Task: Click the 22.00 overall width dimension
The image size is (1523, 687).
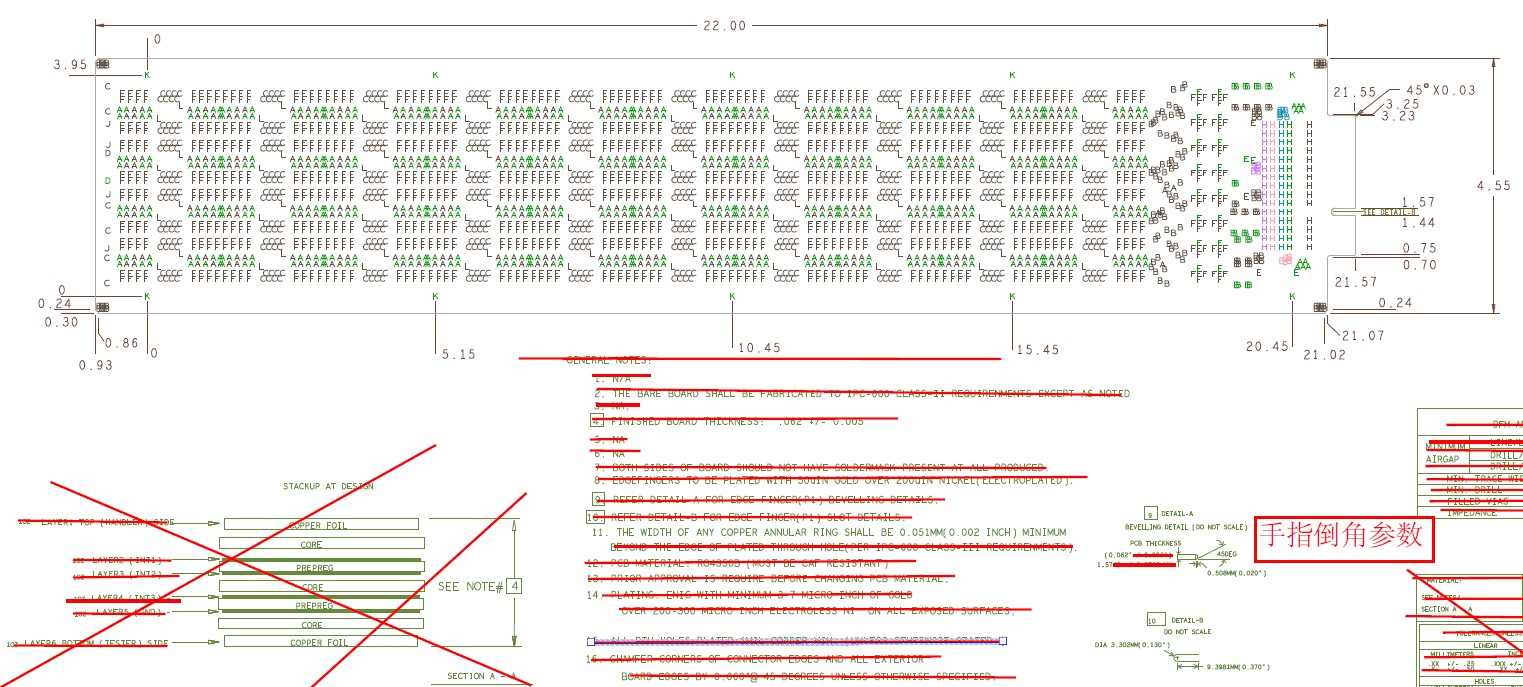Action: click(725, 26)
